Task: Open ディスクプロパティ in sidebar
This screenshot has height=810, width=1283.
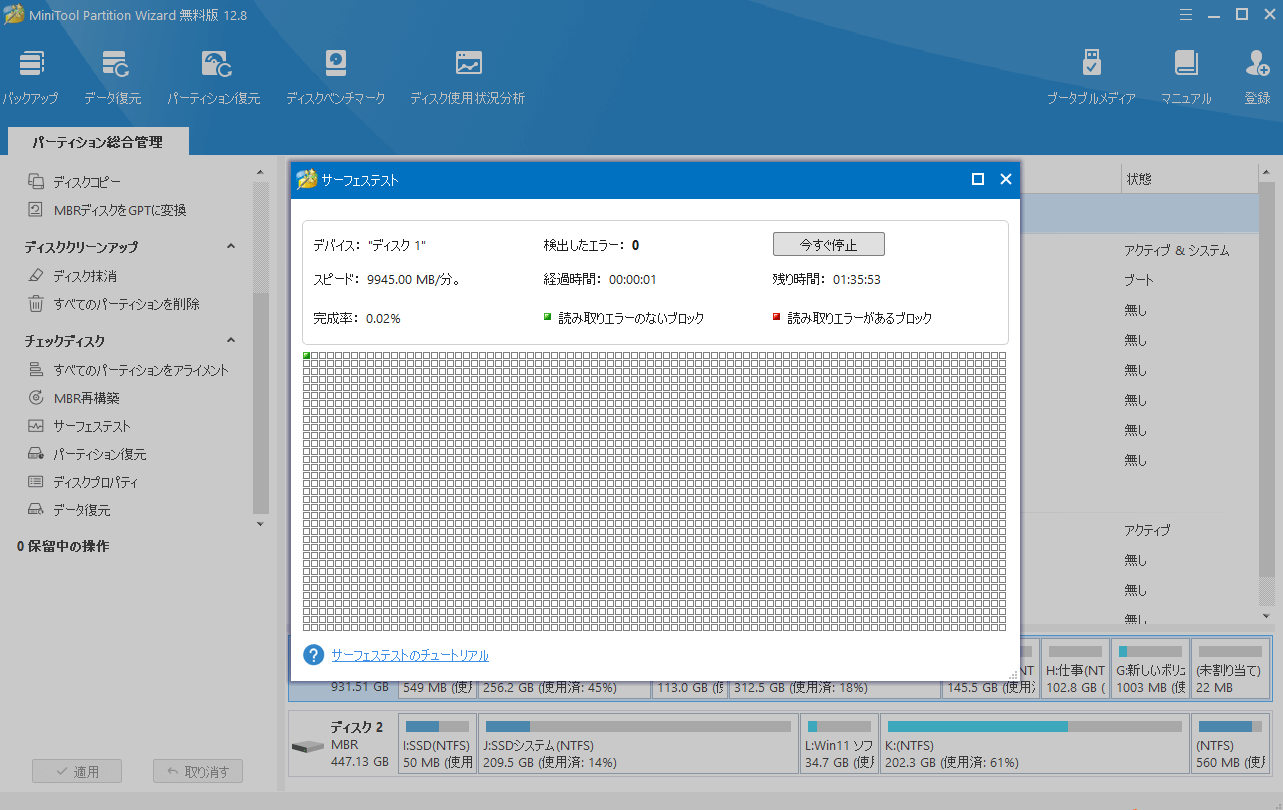Action: pos(95,482)
